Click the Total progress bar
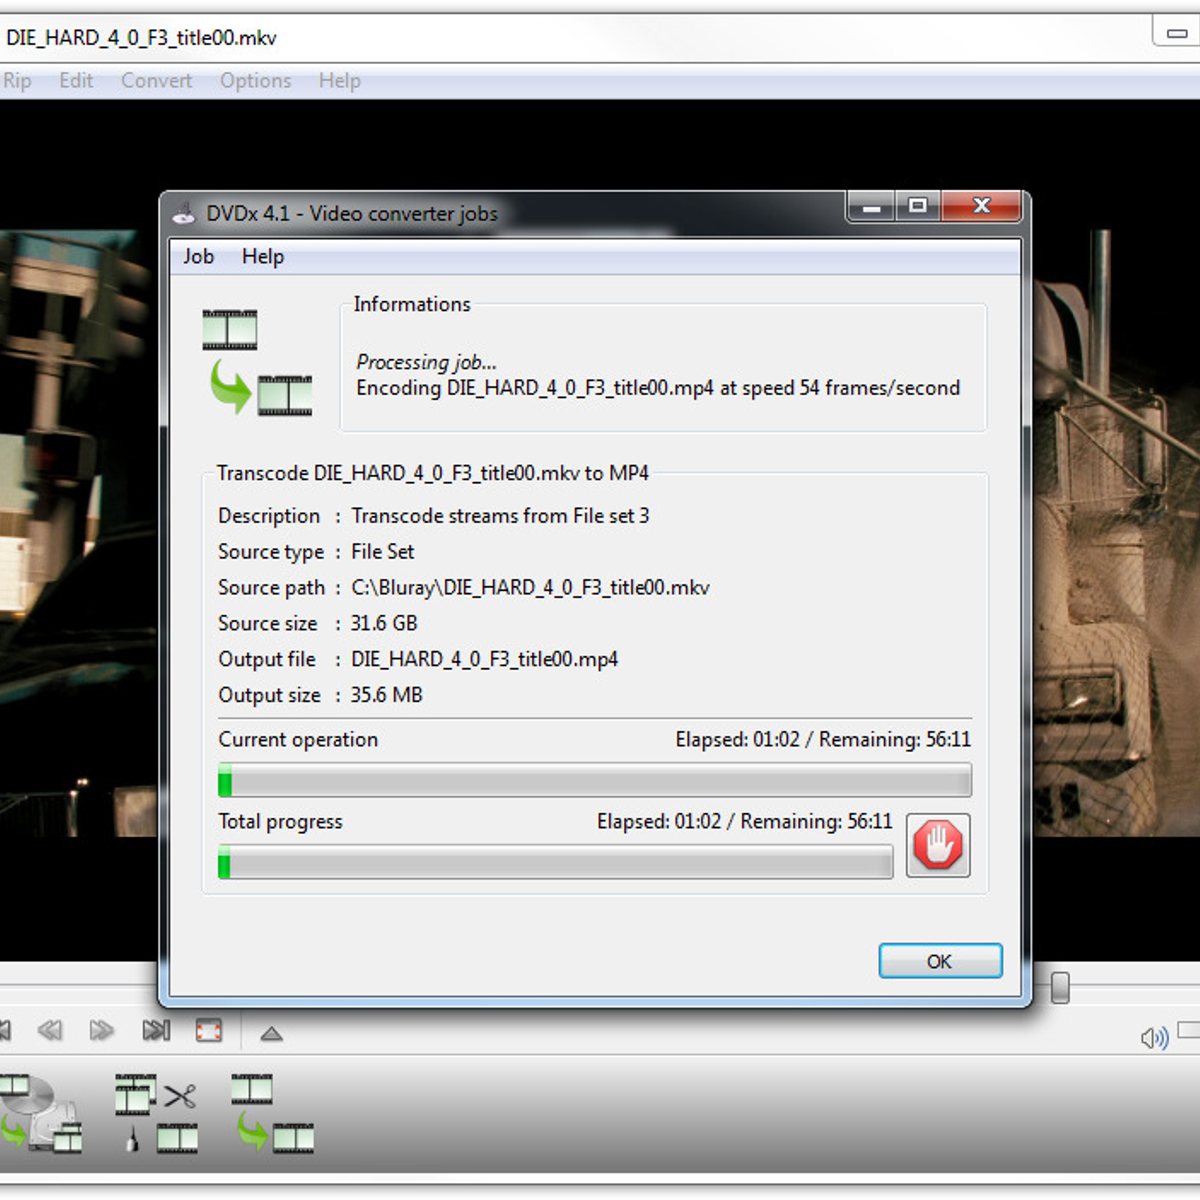The height and width of the screenshot is (1200, 1200). (555, 862)
